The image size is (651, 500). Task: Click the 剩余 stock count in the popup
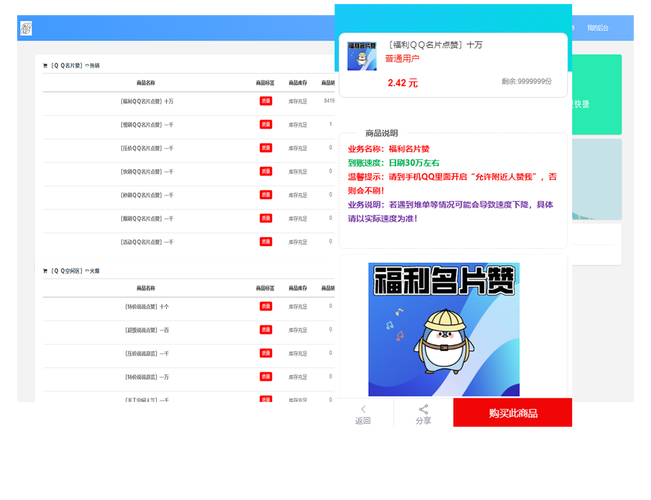526,81
